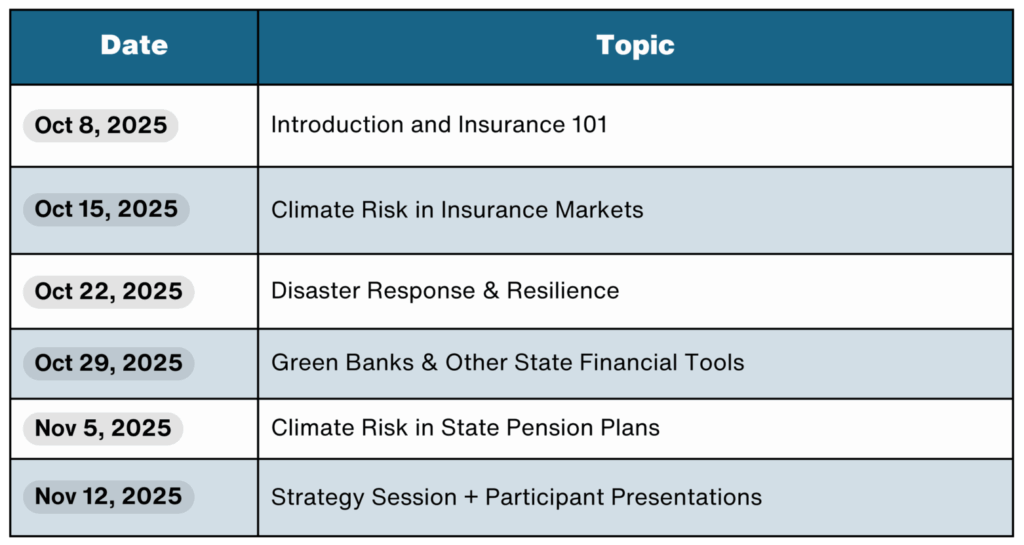
Task: Click the ampersand in Disaster Response row
Action: tap(491, 291)
